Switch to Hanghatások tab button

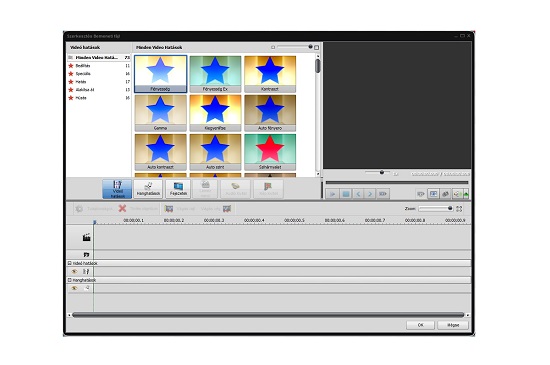click(x=148, y=189)
